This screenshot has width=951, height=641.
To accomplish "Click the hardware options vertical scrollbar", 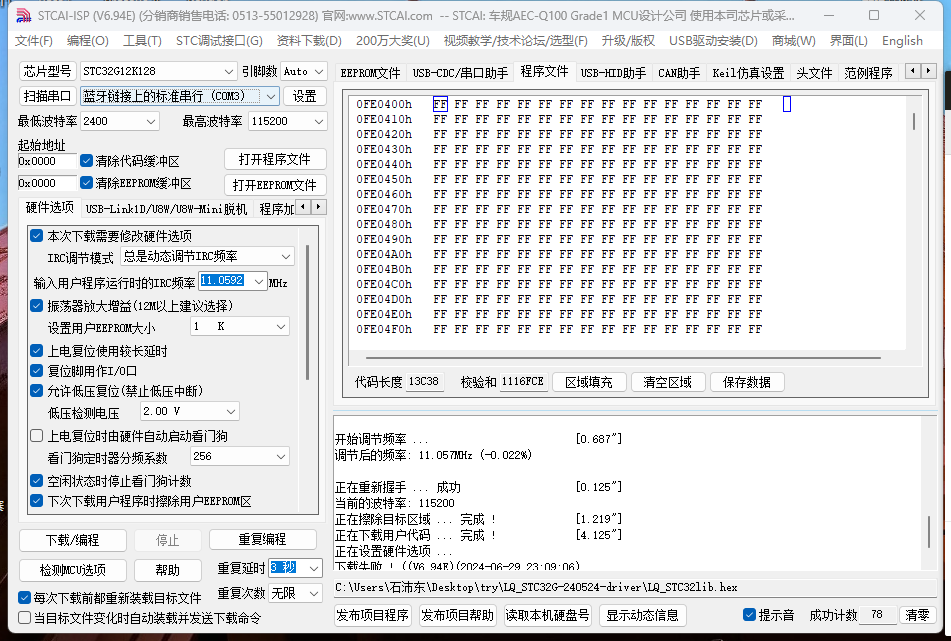I will (307, 312).
